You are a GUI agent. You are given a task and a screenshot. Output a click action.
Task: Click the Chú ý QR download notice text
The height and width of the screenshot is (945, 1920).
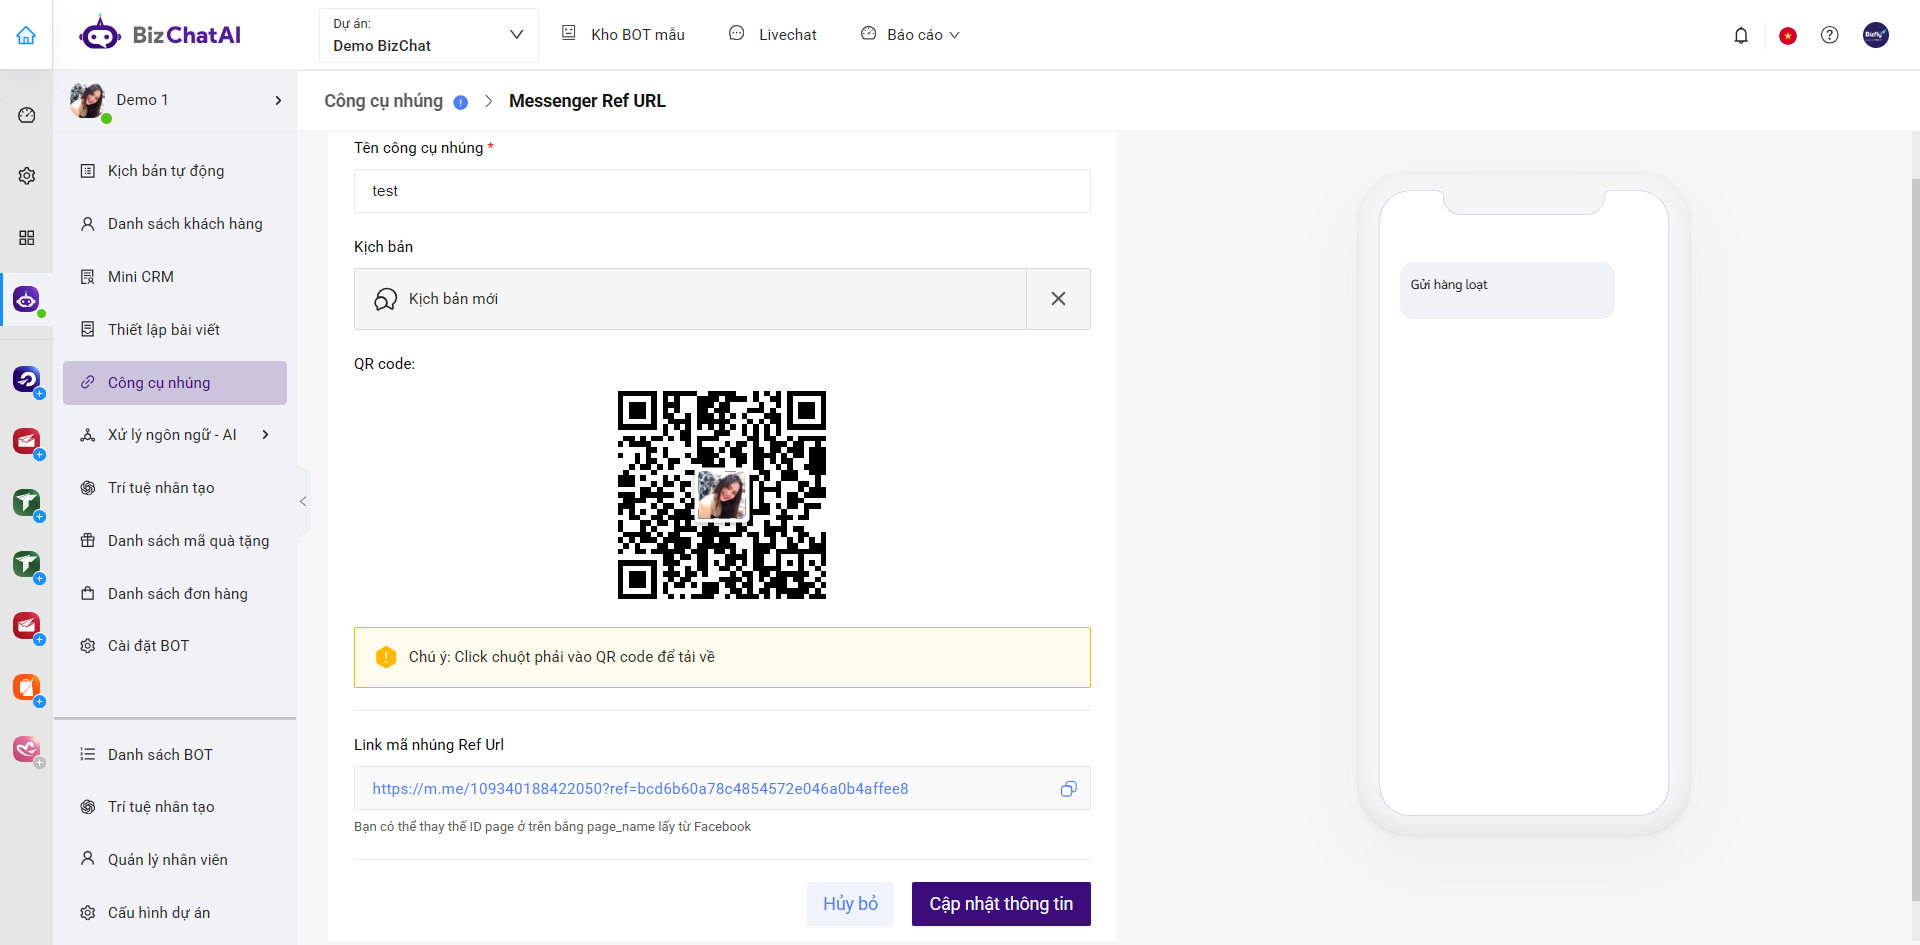tap(562, 657)
